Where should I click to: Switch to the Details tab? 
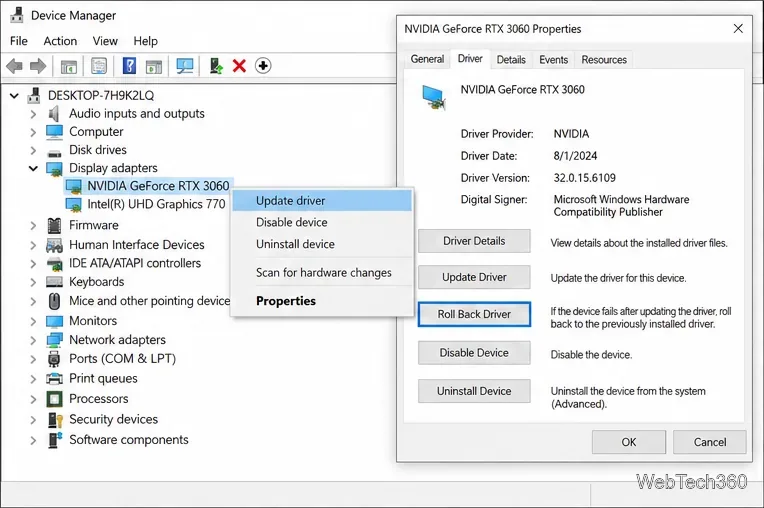[511, 59]
